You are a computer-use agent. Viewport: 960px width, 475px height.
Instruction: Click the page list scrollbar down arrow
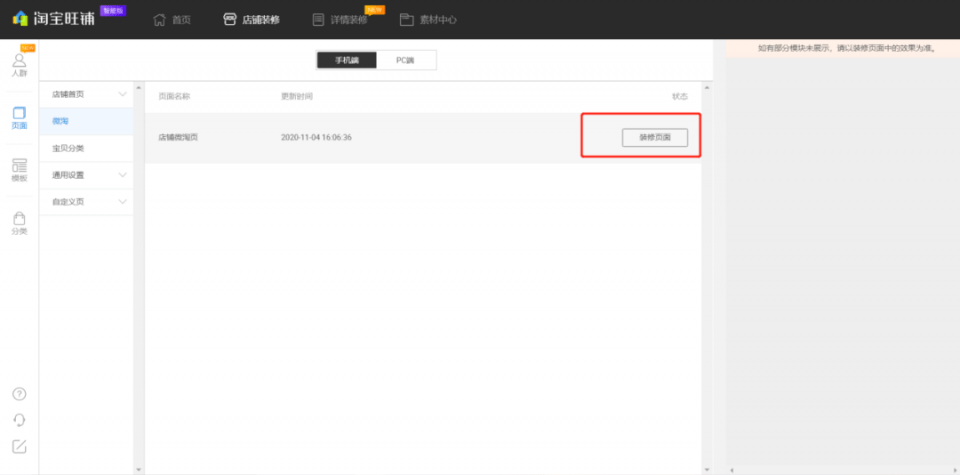(x=707, y=469)
